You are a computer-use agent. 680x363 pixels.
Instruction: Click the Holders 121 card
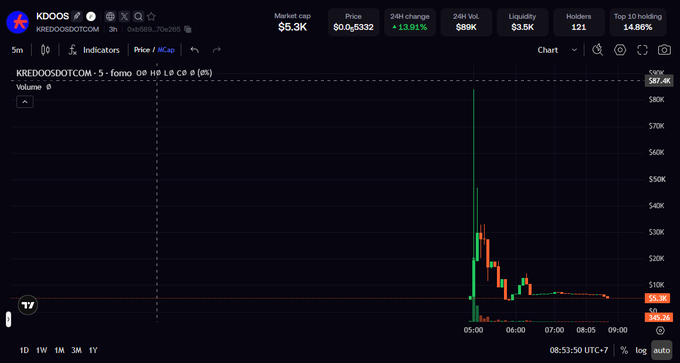tap(579, 22)
